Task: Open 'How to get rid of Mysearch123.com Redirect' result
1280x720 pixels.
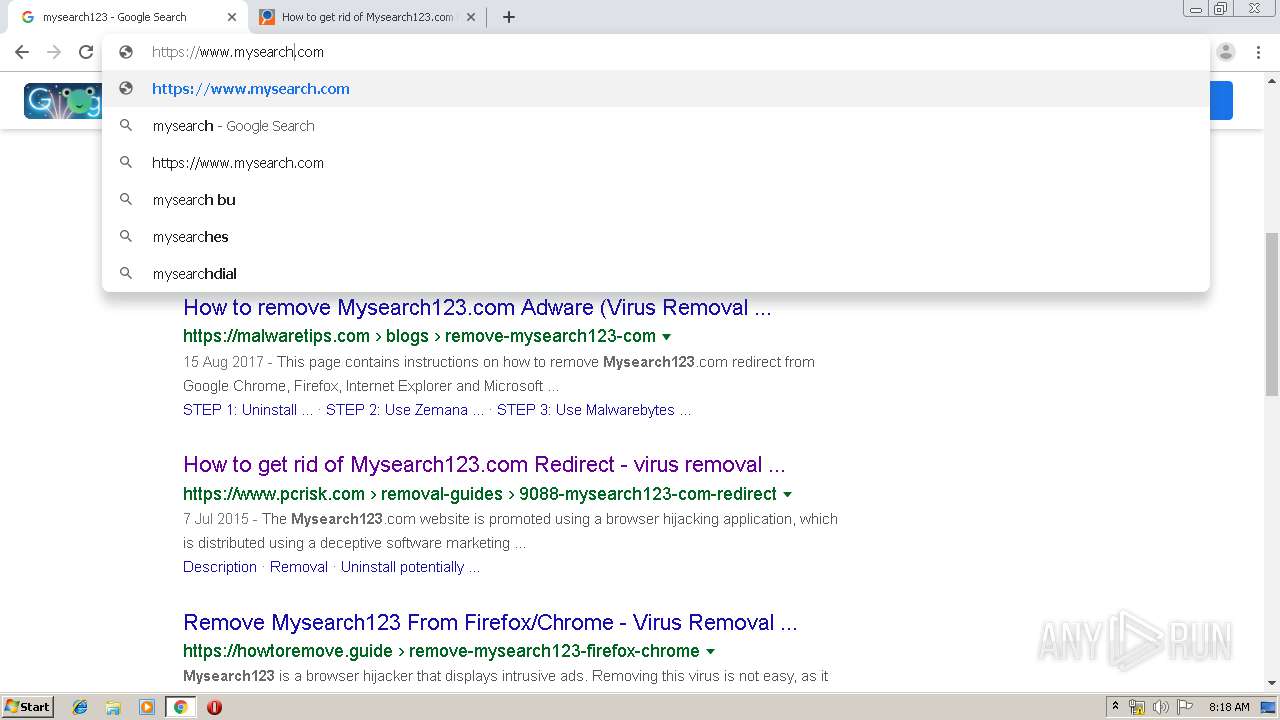Action: (x=484, y=464)
